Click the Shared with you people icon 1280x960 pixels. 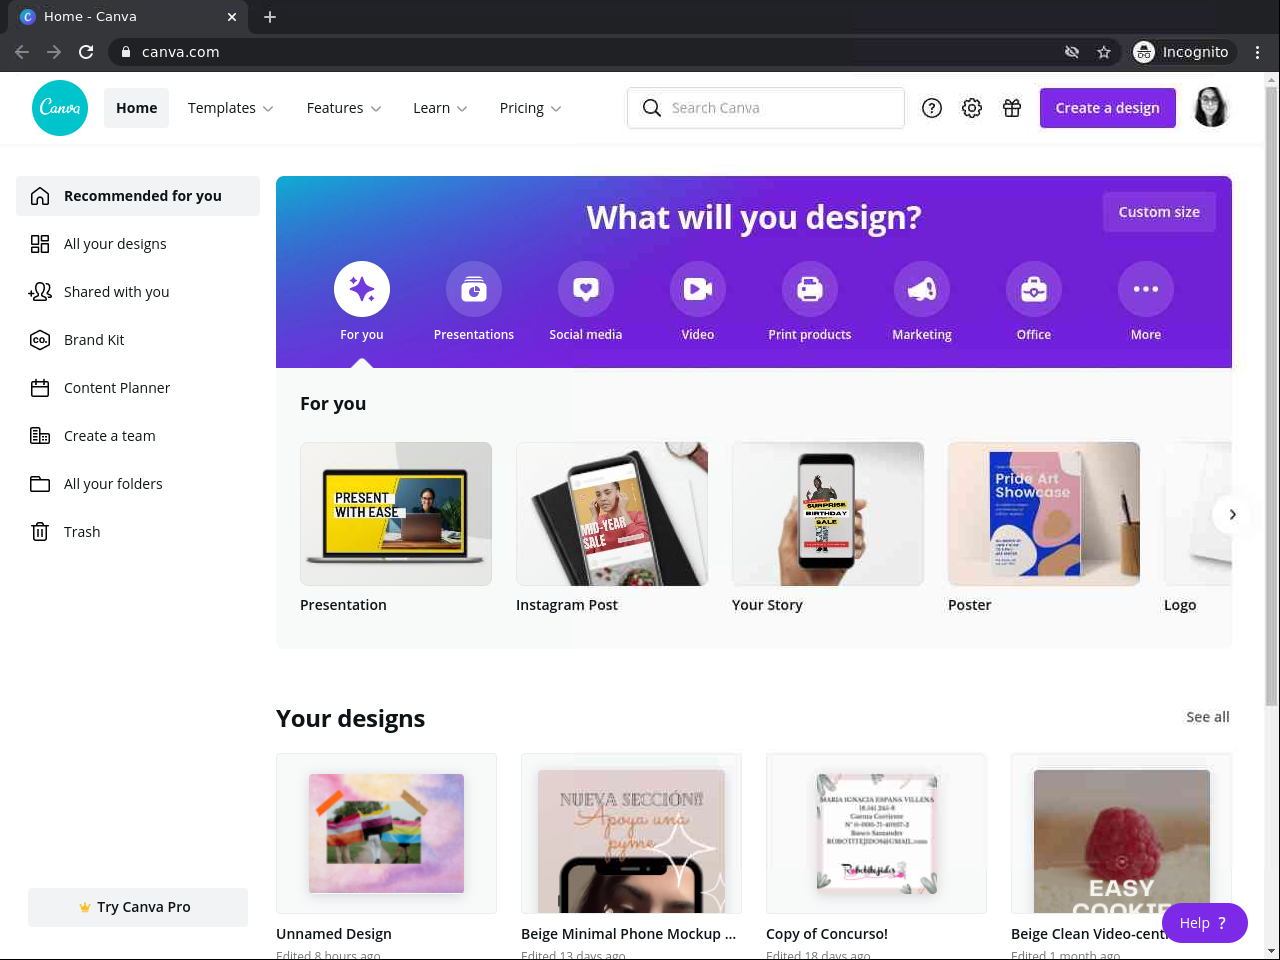[x=40, y=292]
